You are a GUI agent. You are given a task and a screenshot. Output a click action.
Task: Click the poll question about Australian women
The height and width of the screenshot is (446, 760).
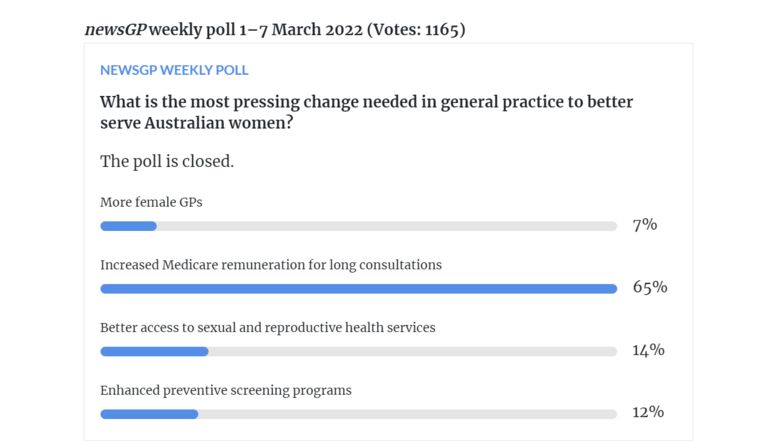(x=366, y=112)
